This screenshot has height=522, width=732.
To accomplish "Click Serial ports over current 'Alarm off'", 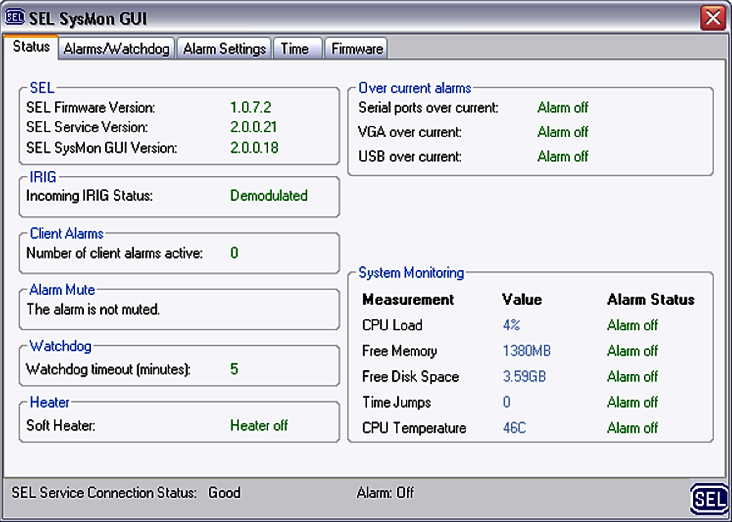I will pyautogui.click(x=563, y=107).
